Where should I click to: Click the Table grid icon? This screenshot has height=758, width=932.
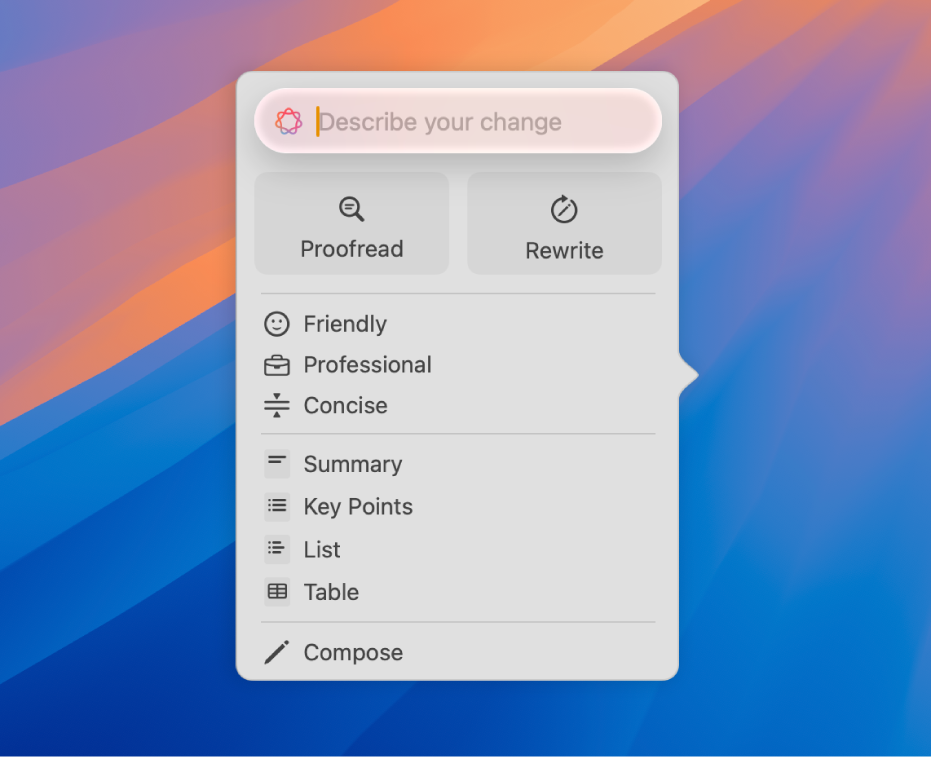click(277, 591)
